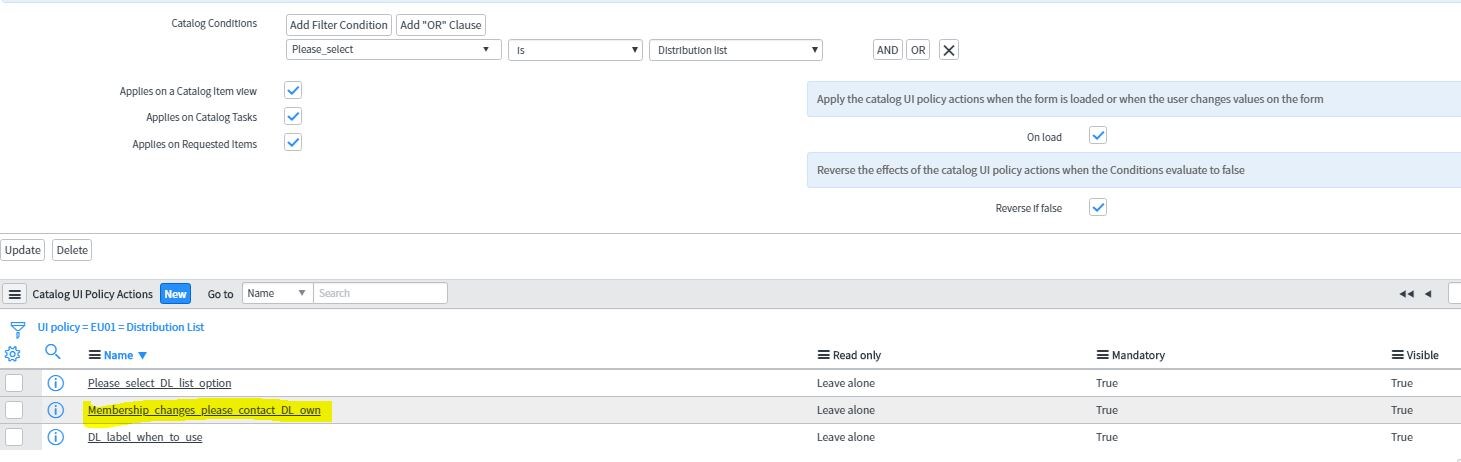Open the 'is' operator dropdown
The height and width of the screenshot is (462, 1461).
pos(575,50)
